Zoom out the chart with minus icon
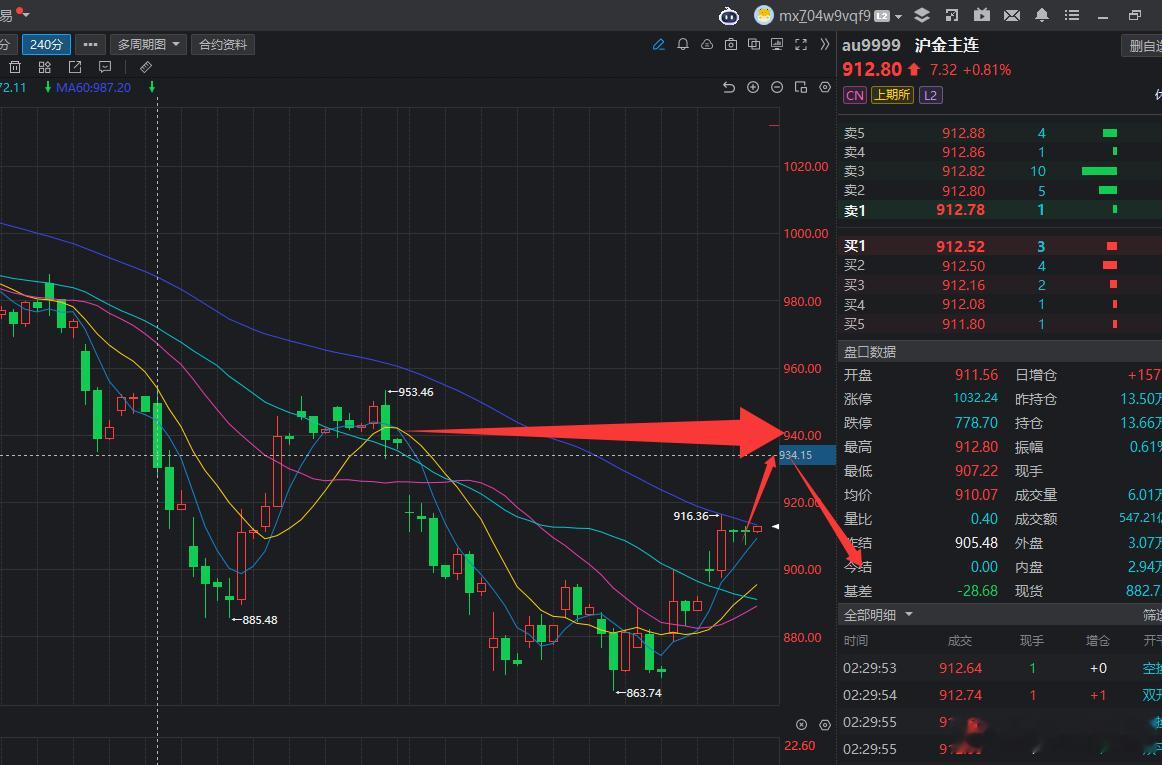The width and height of the screenshot is (1162, 765). (x=777, y=87)
